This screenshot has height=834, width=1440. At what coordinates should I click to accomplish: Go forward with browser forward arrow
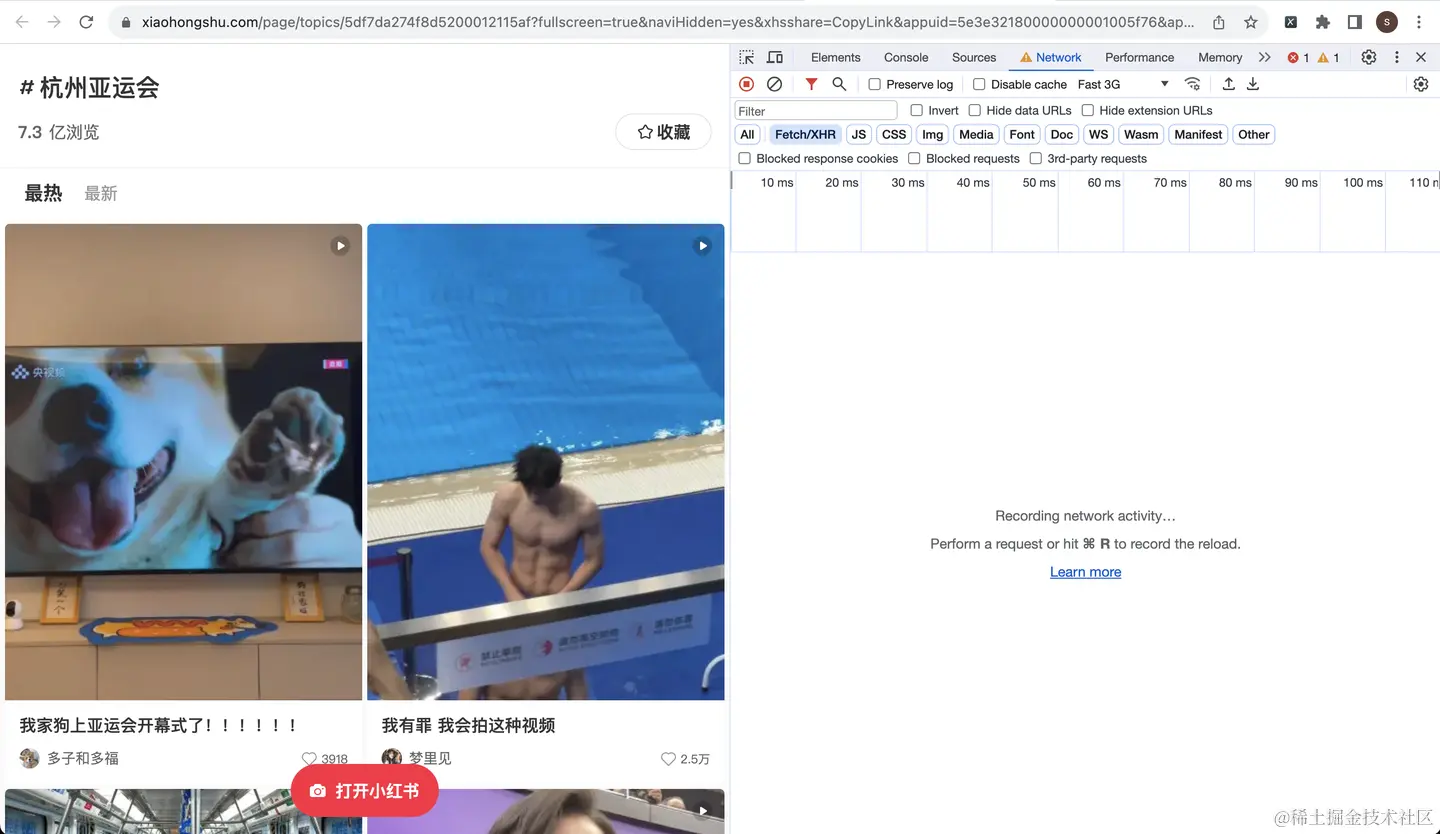click(x=54, y=22)
